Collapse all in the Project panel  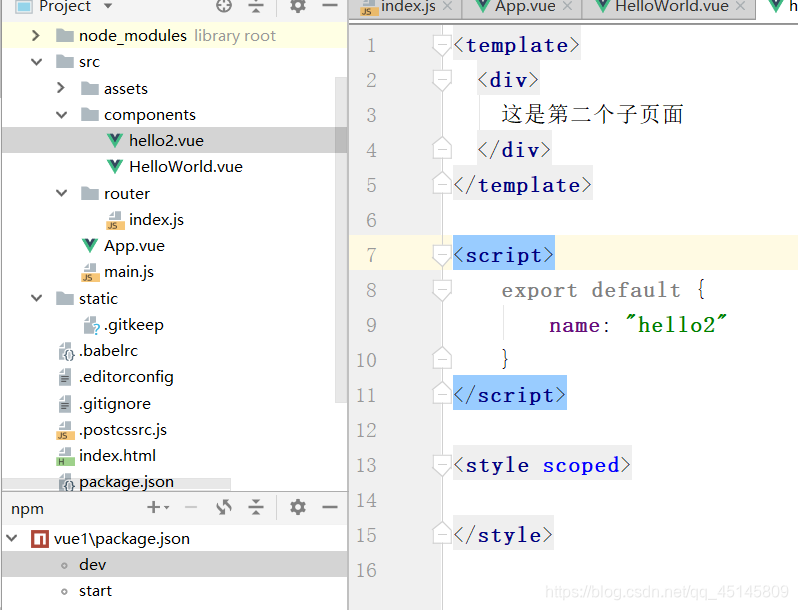256,6
